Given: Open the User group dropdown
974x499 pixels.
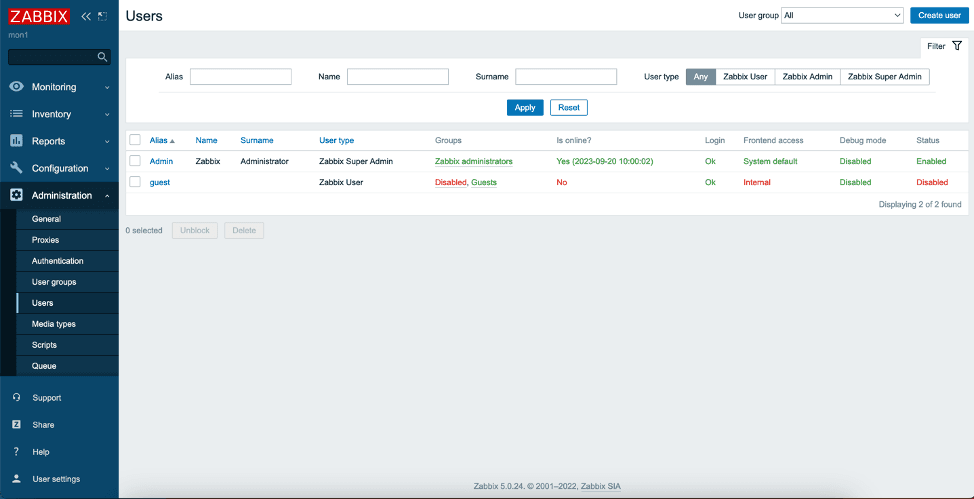Looking at the screenshot, I should [x=842, y=16].
